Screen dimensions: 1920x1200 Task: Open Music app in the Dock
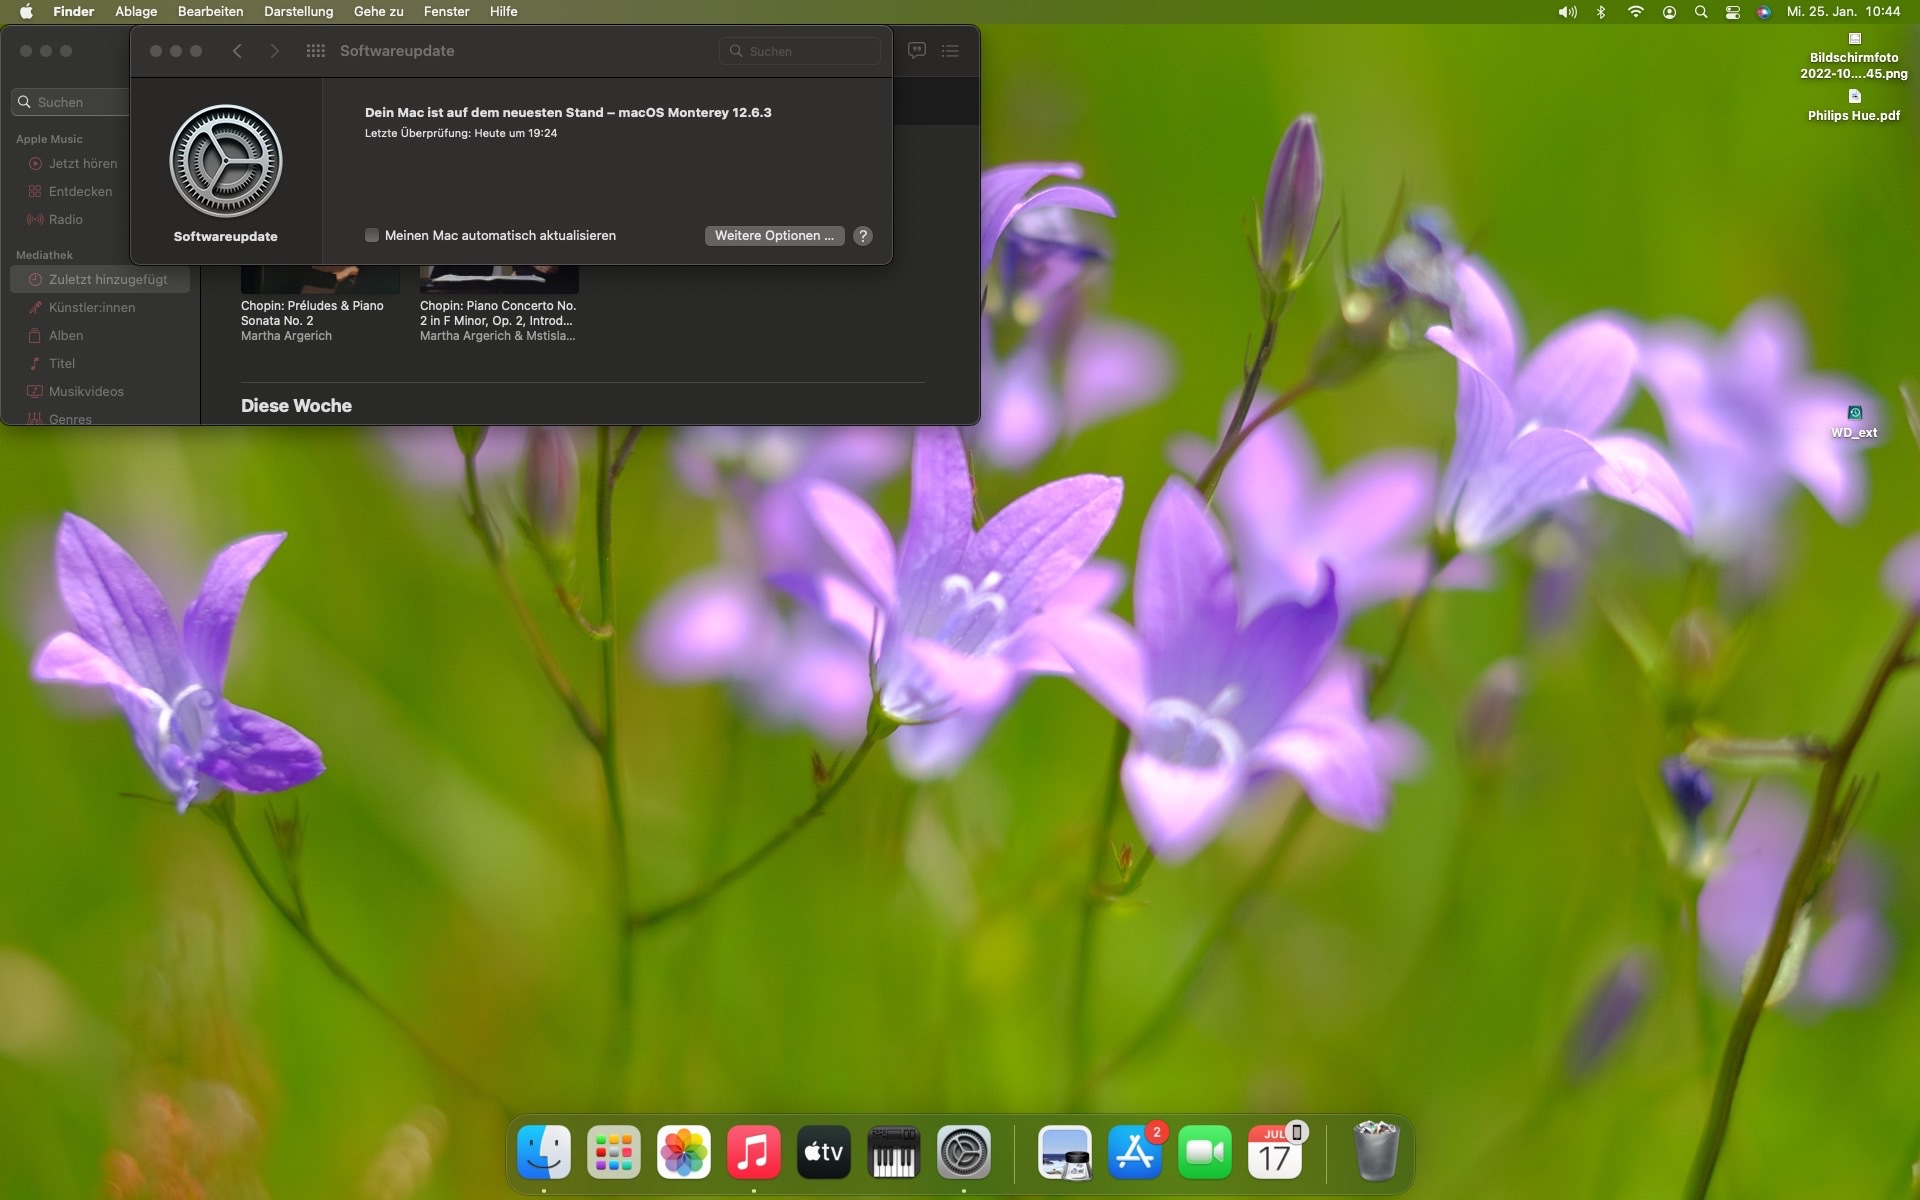coord(754,1153)
